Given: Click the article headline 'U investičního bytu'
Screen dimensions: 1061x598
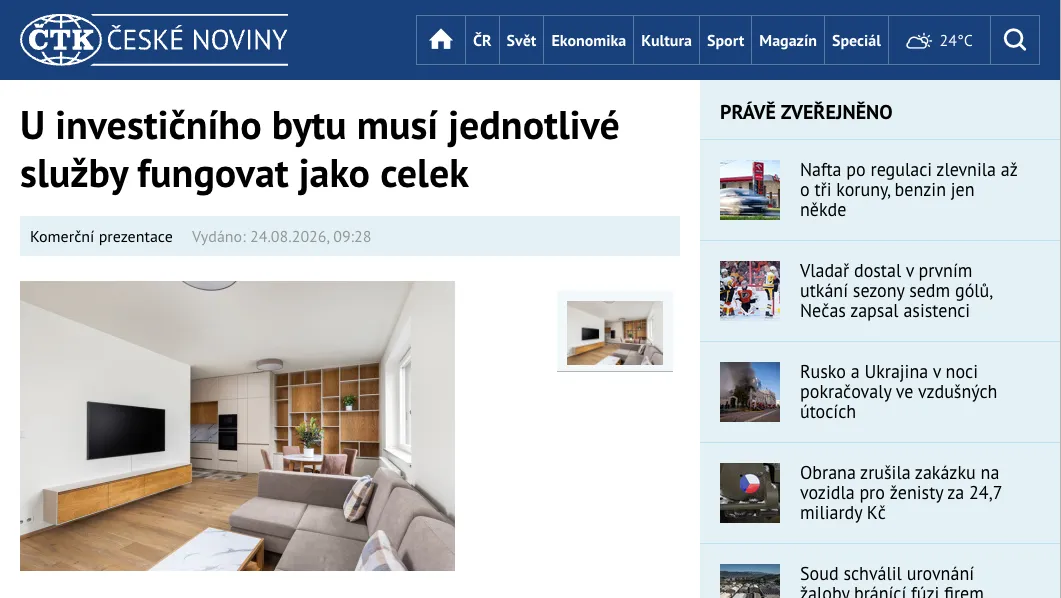Looking at the screenshot, I should click(319, 150).
